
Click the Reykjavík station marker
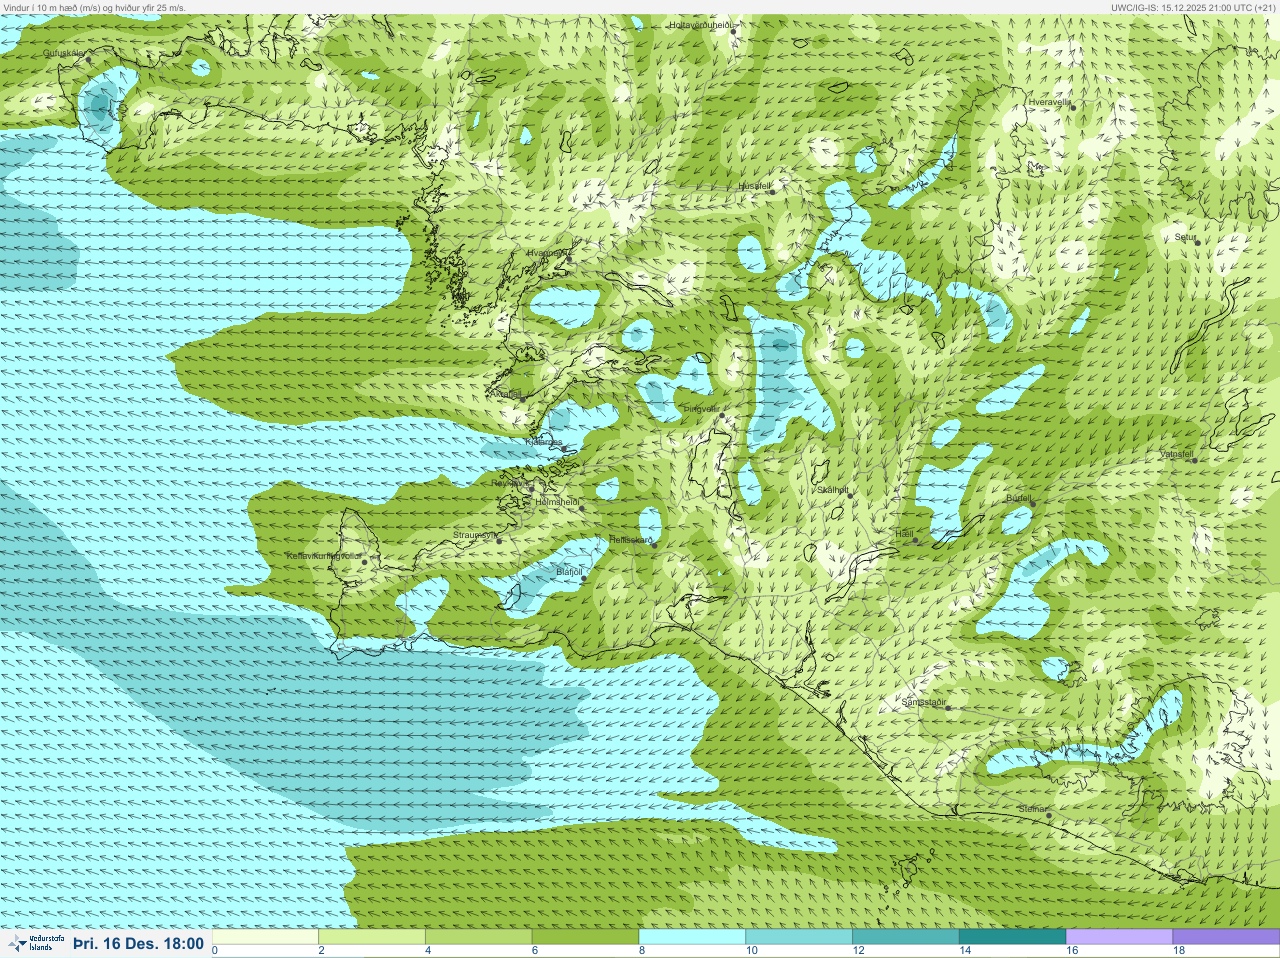pyautogui.click(x=530, y=487)
